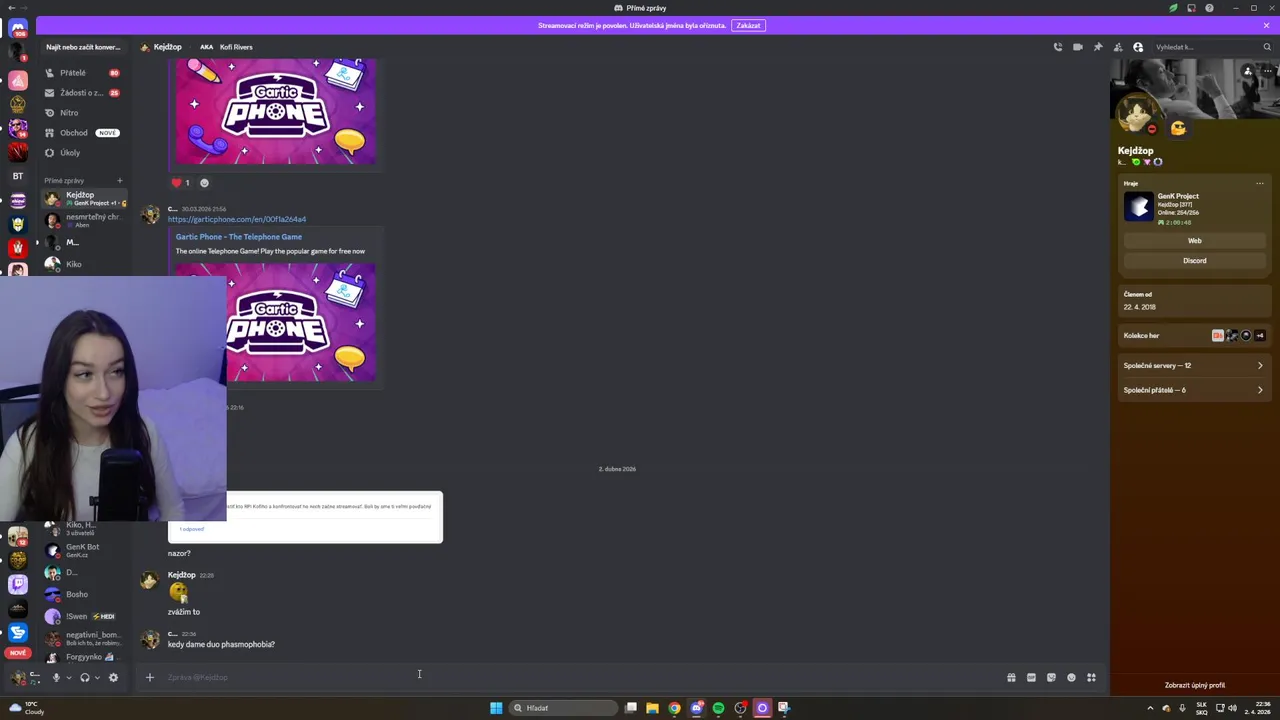Open Windows Start menu

click(x=496, y=708)
